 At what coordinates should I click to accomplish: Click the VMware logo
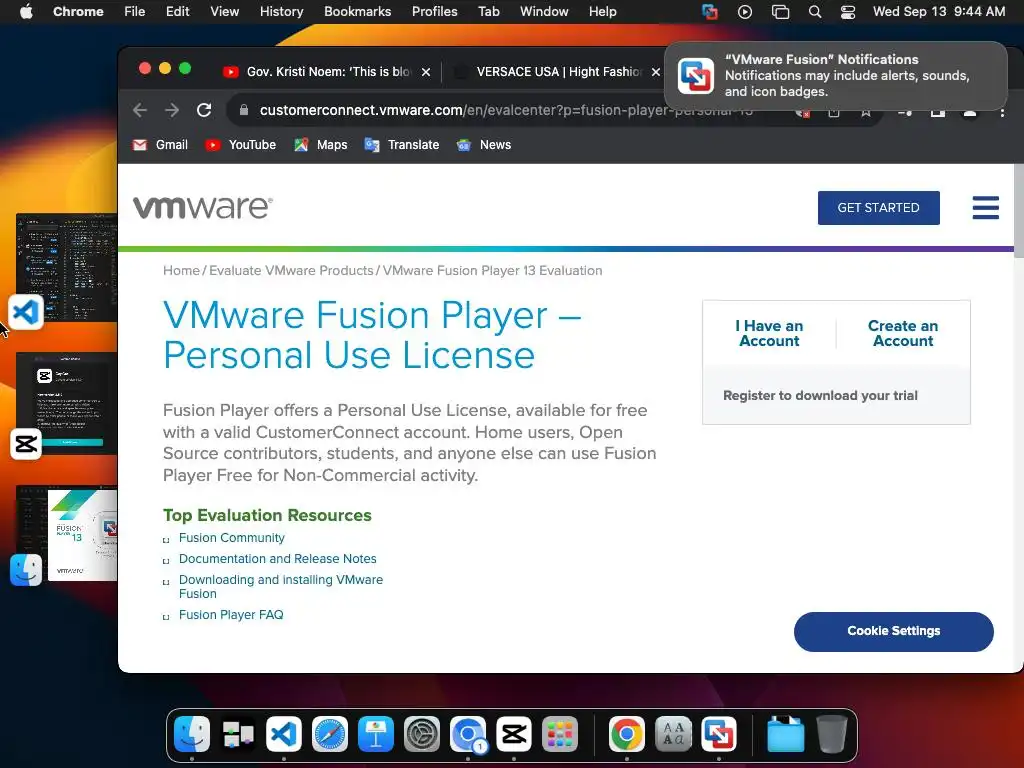pyautogui.click(x=202, y=208)
